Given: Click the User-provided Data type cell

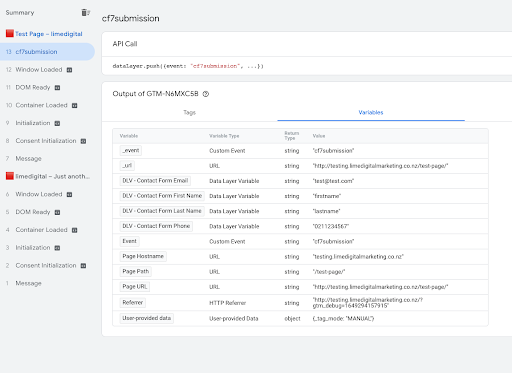Looking at the screenshot, I should [234, 319].
